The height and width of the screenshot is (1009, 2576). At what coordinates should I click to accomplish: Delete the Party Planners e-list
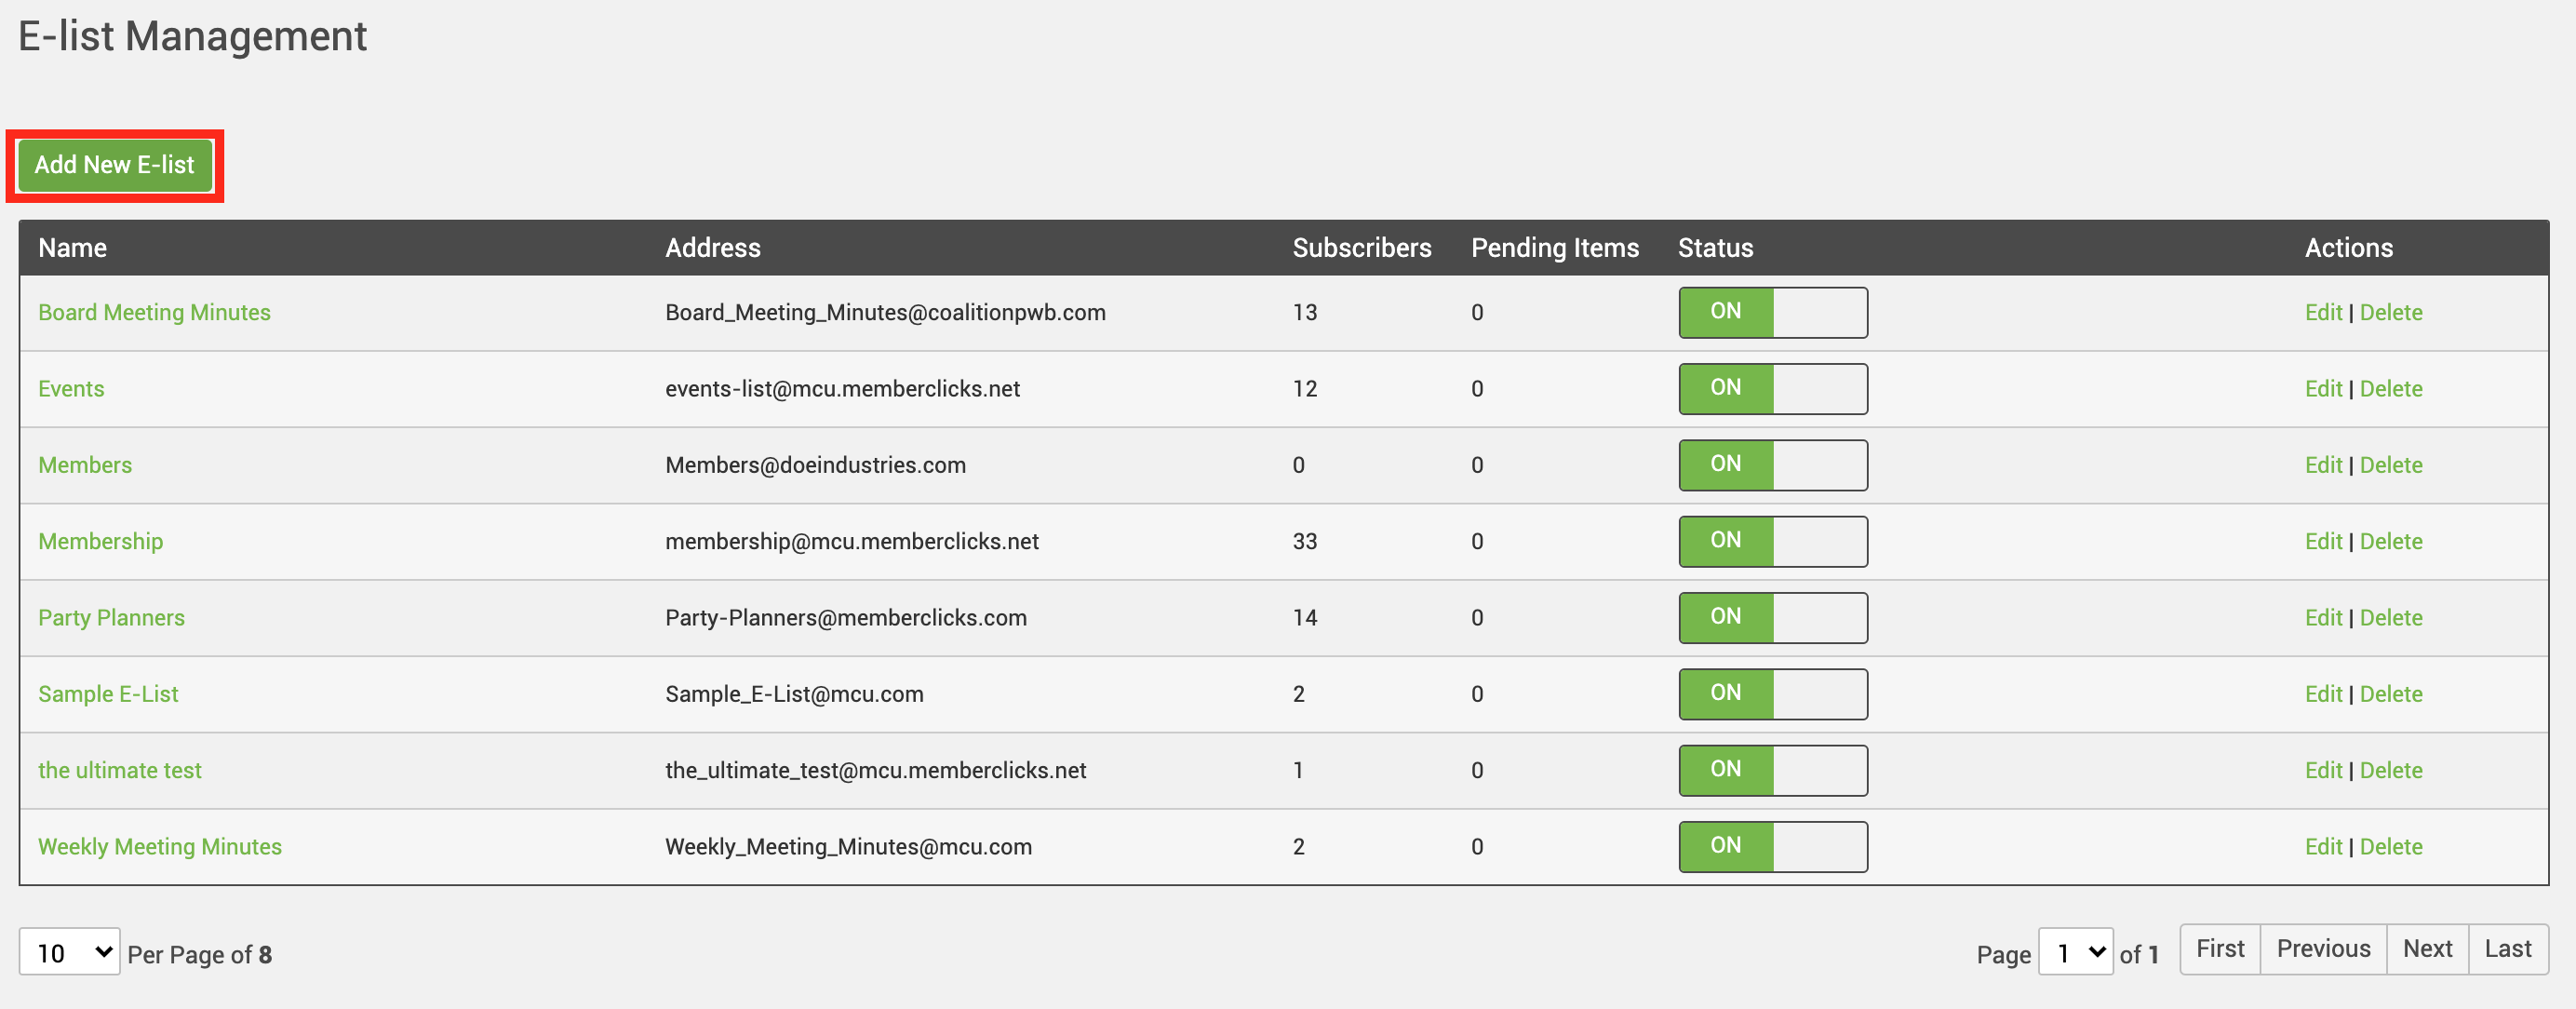pos(2391,618)
